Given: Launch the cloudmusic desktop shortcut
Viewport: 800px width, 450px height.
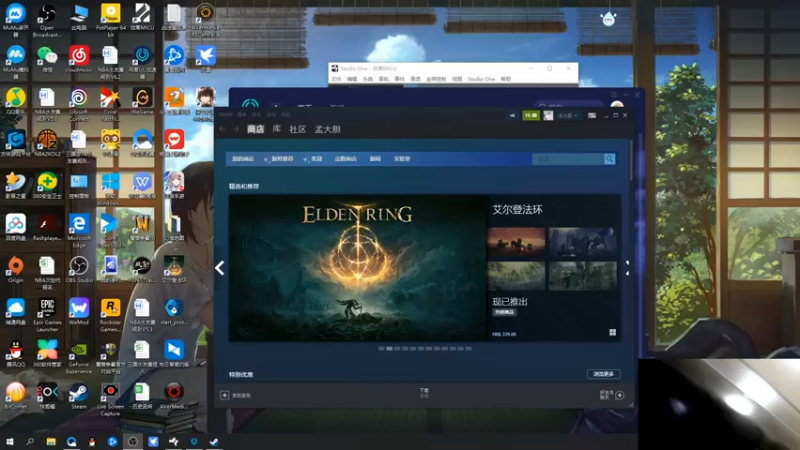Looking at the screenshot, I should tap(79, 59).
